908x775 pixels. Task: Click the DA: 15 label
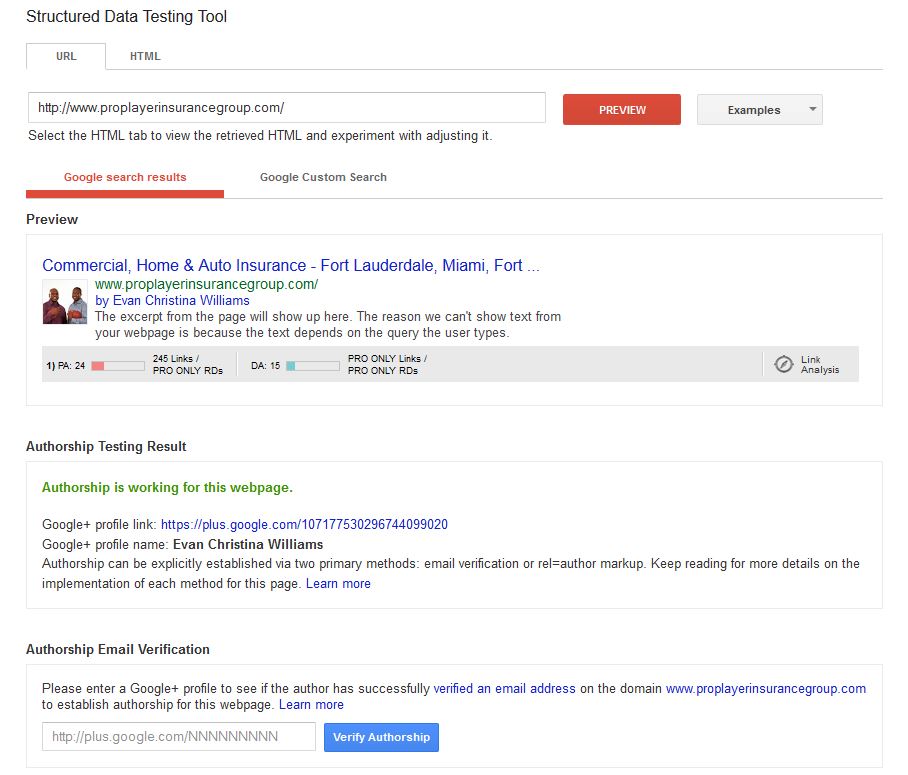coord(265,365)
